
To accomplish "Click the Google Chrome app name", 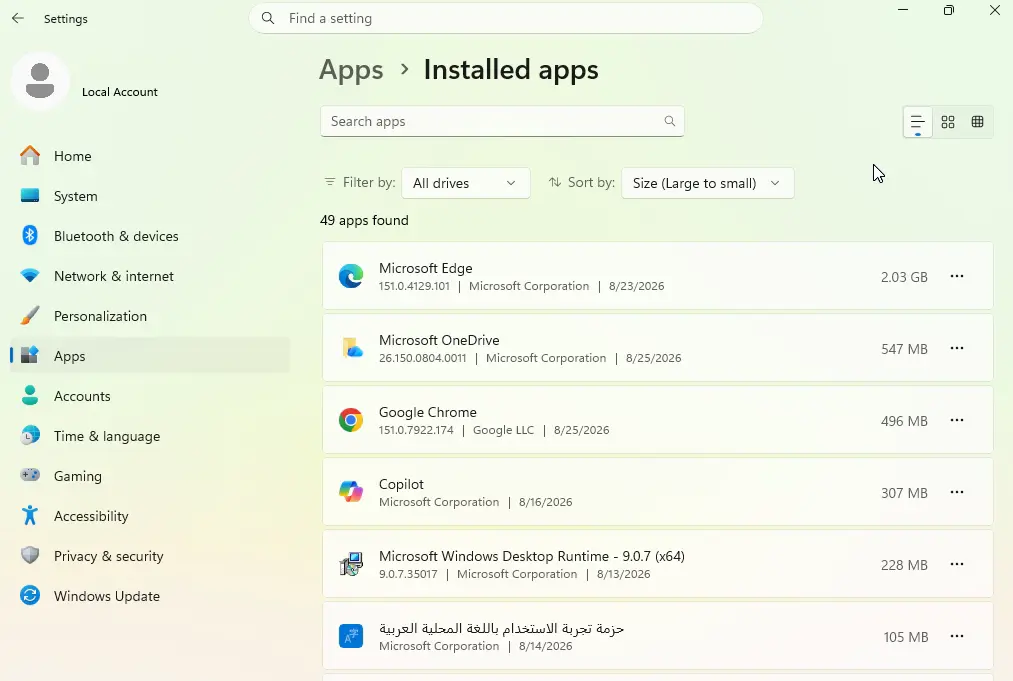I will coord(428,412).
